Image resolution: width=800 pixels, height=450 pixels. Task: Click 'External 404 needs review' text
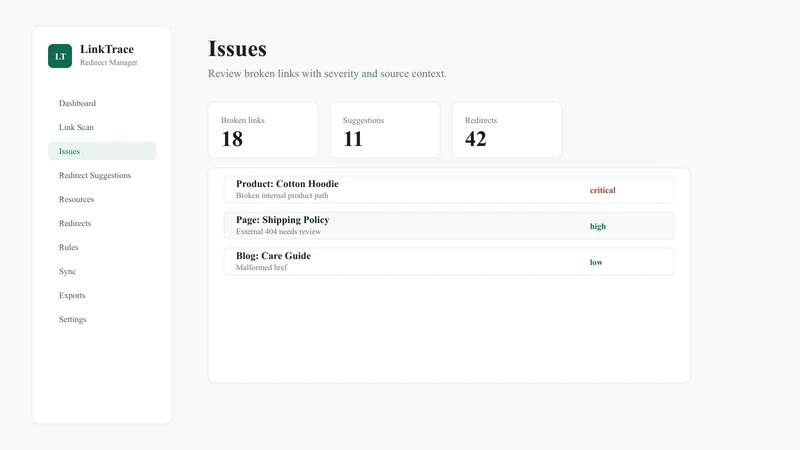point(278,231)
